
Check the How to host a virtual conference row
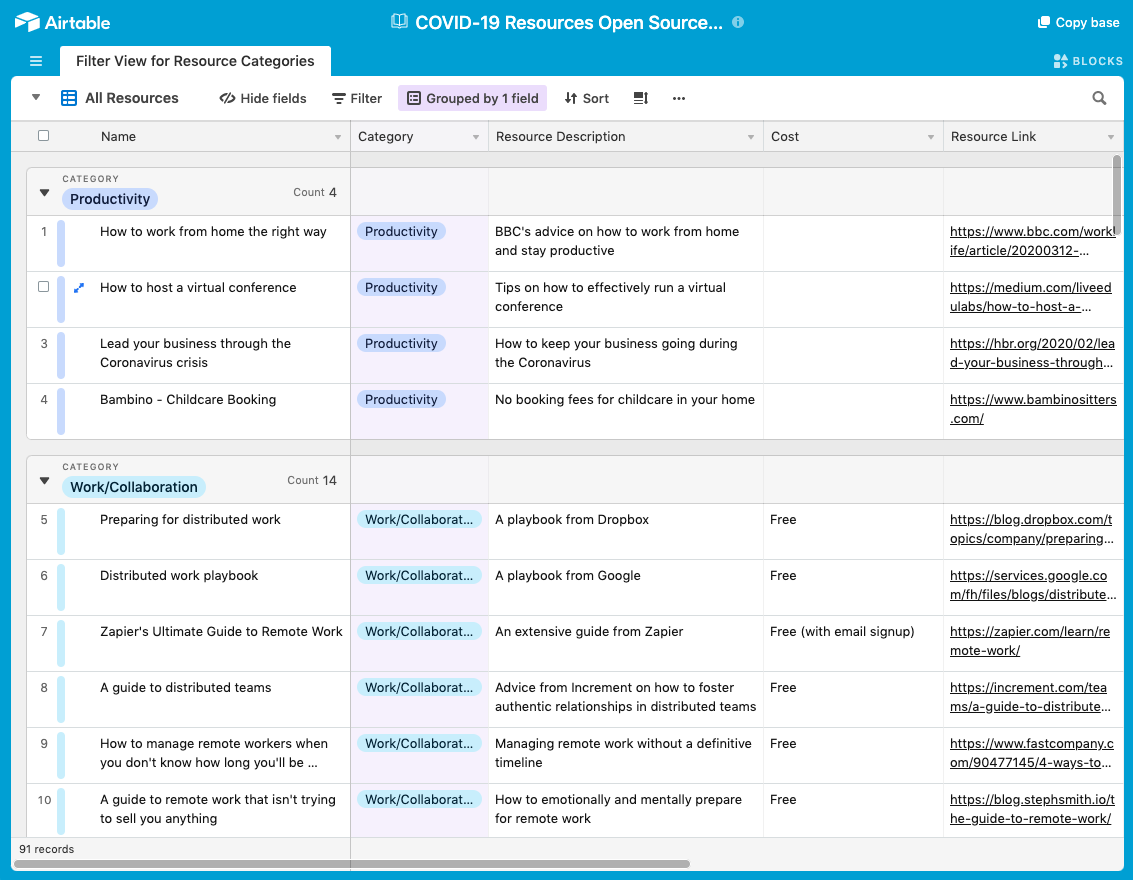tap(43, 287)
